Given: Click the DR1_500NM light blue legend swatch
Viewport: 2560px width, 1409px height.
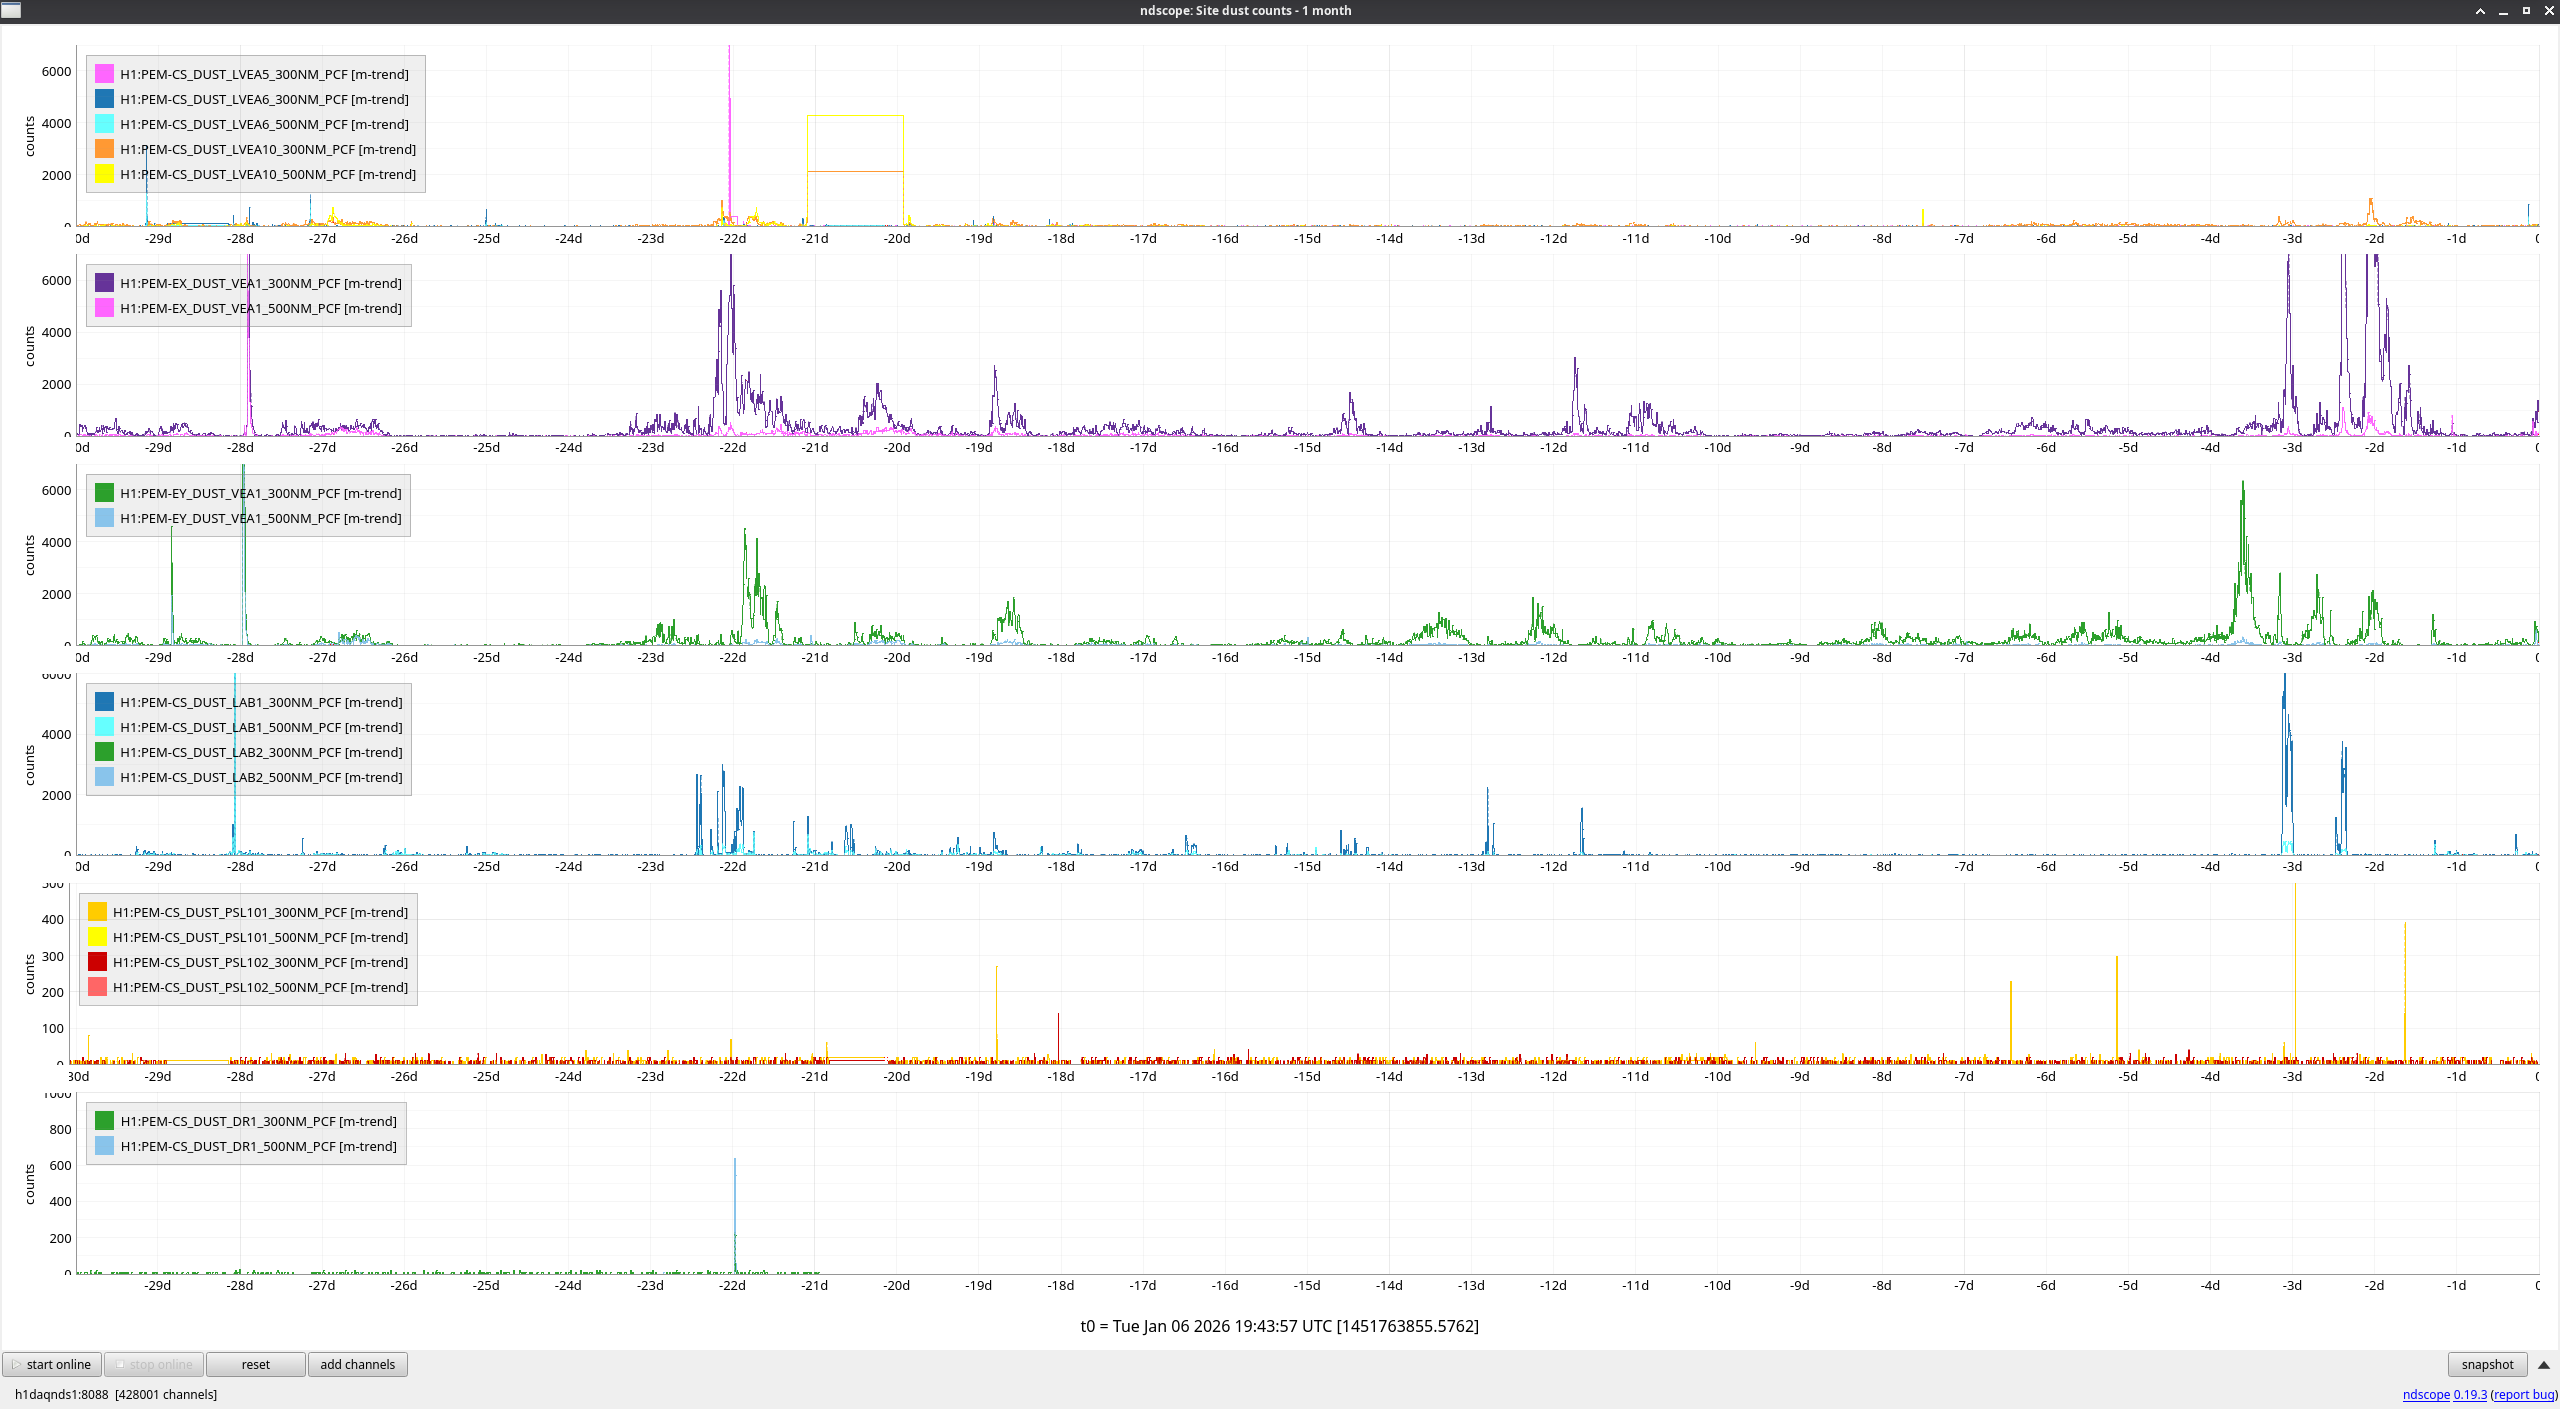Looking at the screenshot, I should (x=104, y=1146).
